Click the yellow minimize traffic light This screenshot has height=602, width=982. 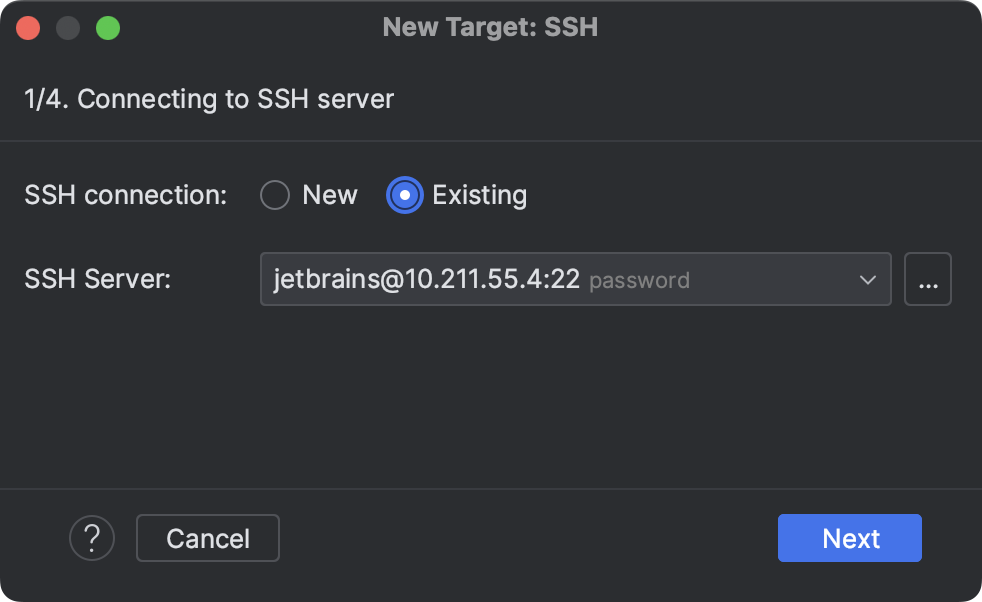click(68, 27)
